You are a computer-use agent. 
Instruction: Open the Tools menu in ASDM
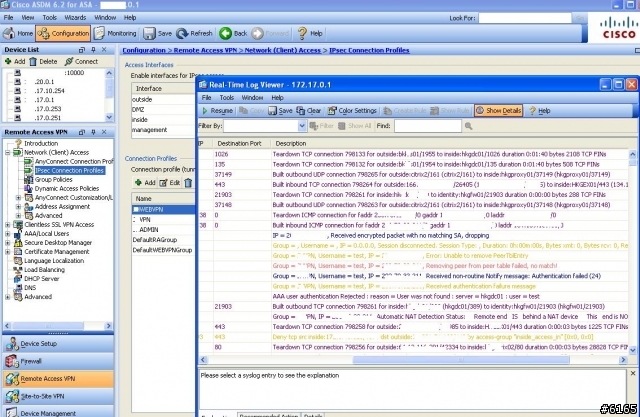coord(50,18)
